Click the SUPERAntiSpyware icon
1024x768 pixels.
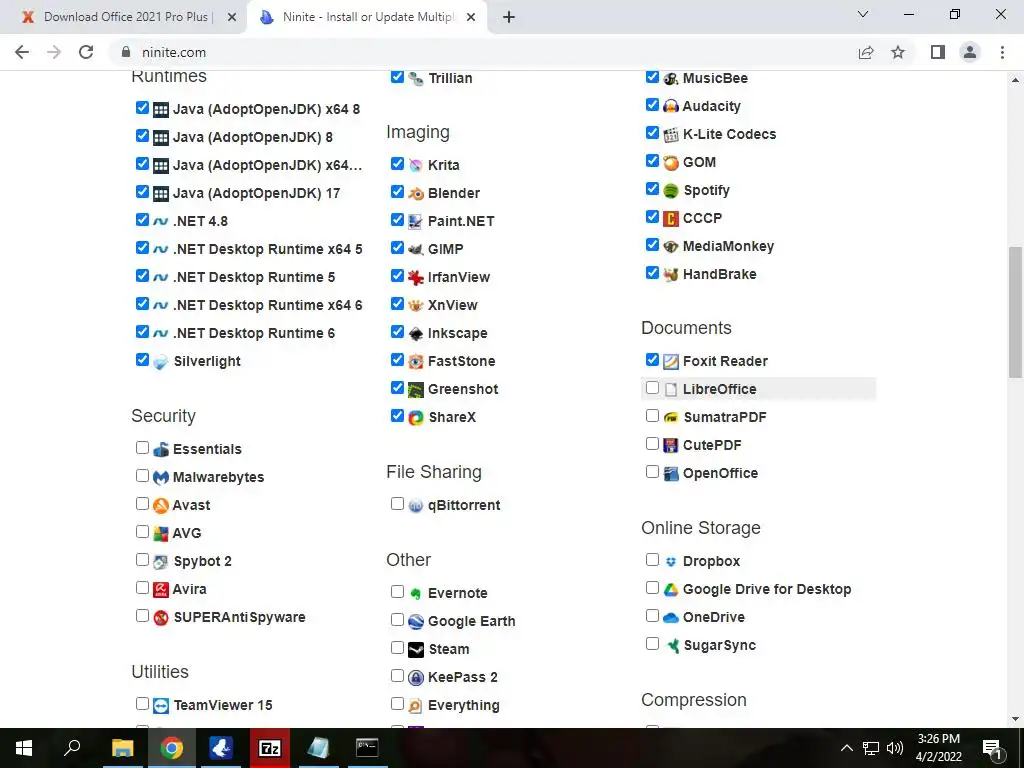[x=161, y=618]
